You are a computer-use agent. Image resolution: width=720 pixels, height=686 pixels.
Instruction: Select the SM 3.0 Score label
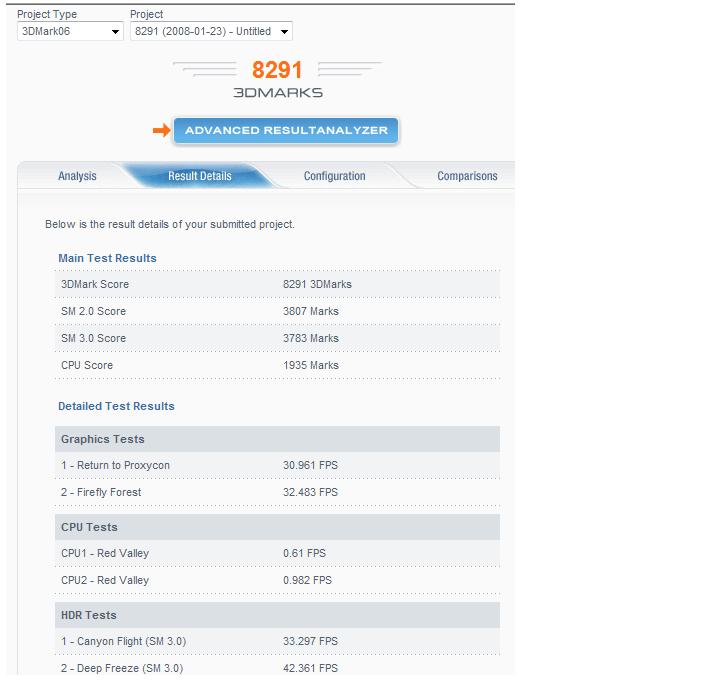coord(93,338)
